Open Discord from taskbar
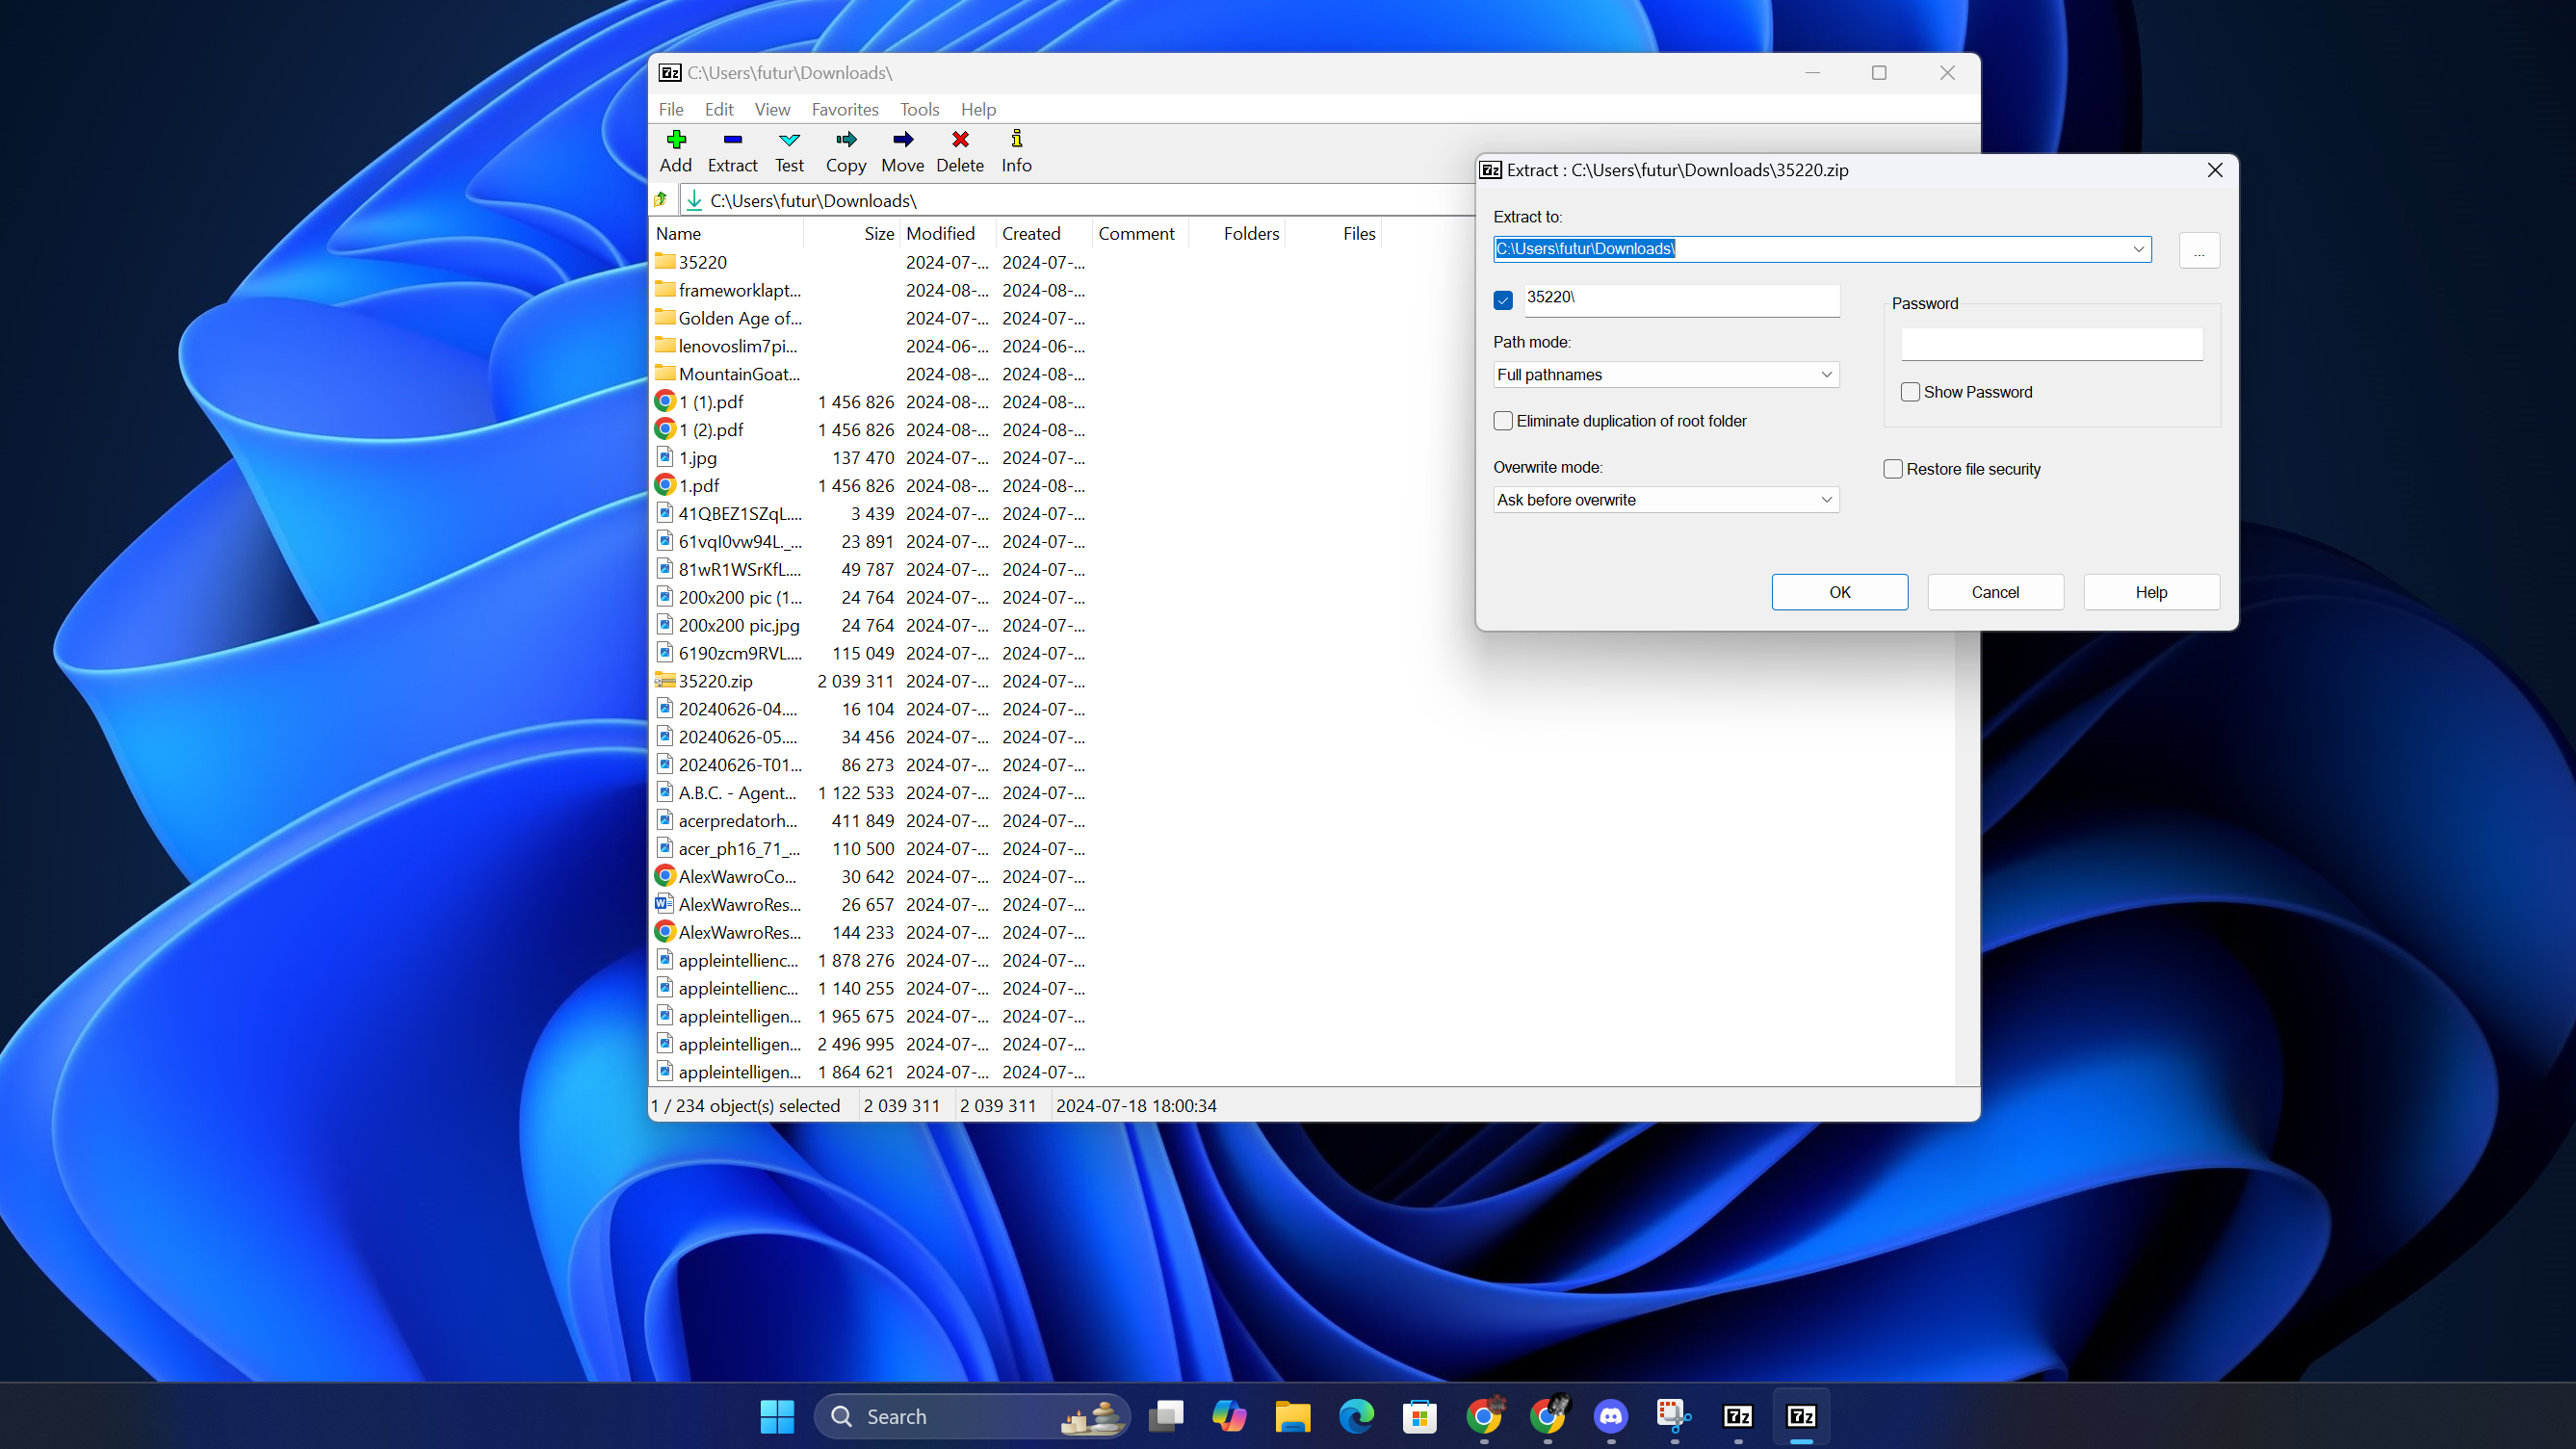 coord(1610,1415)
